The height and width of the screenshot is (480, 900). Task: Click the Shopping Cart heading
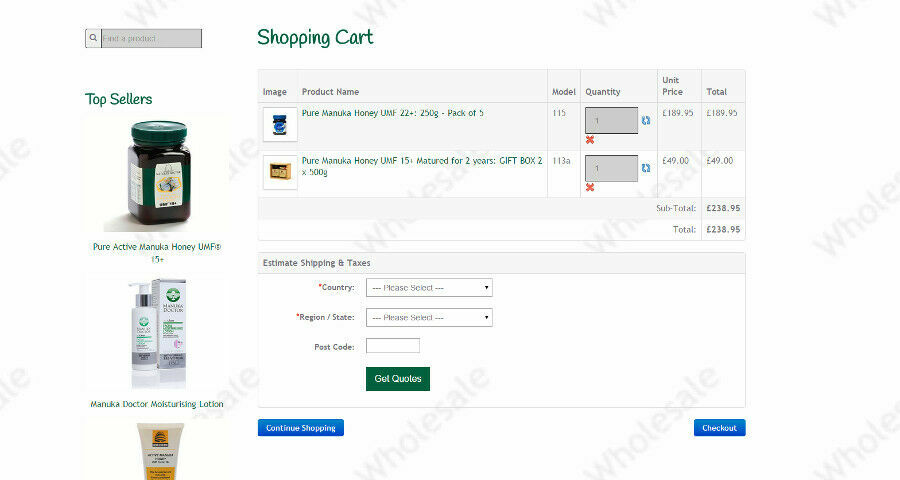(x=315, y=38)
